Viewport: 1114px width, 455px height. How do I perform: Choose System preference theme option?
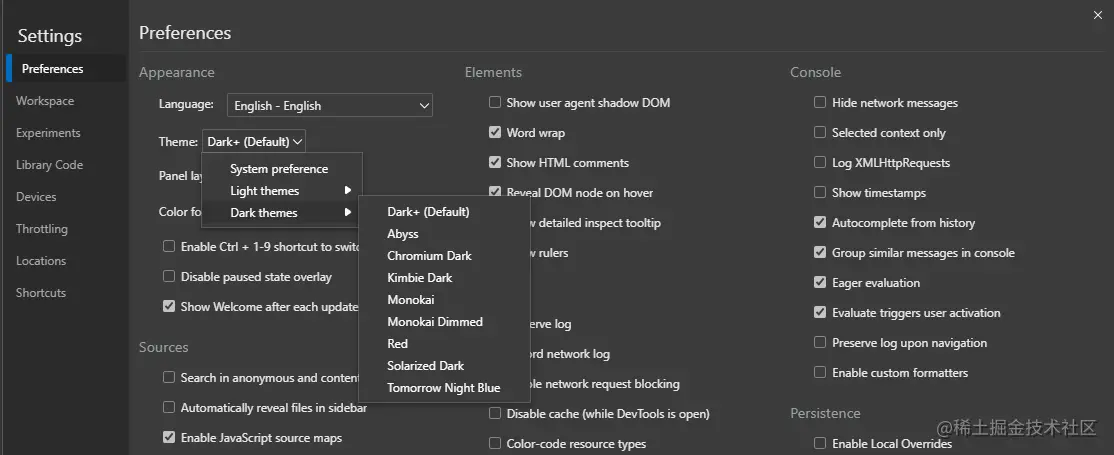[x=279, y=169]
